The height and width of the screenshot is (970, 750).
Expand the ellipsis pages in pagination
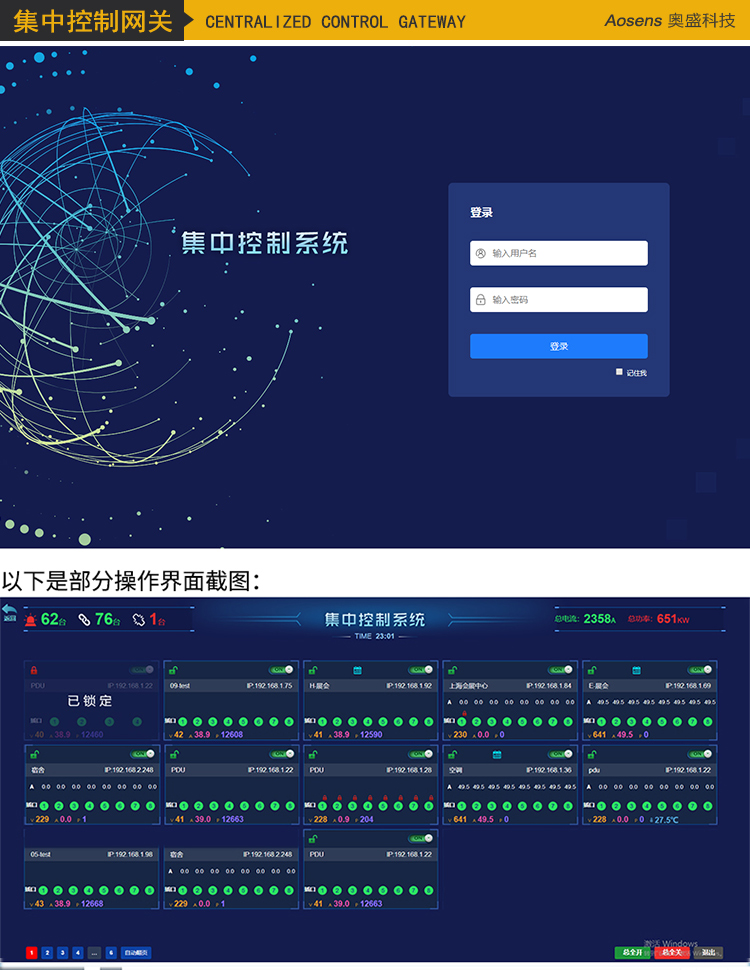(94, 953)
